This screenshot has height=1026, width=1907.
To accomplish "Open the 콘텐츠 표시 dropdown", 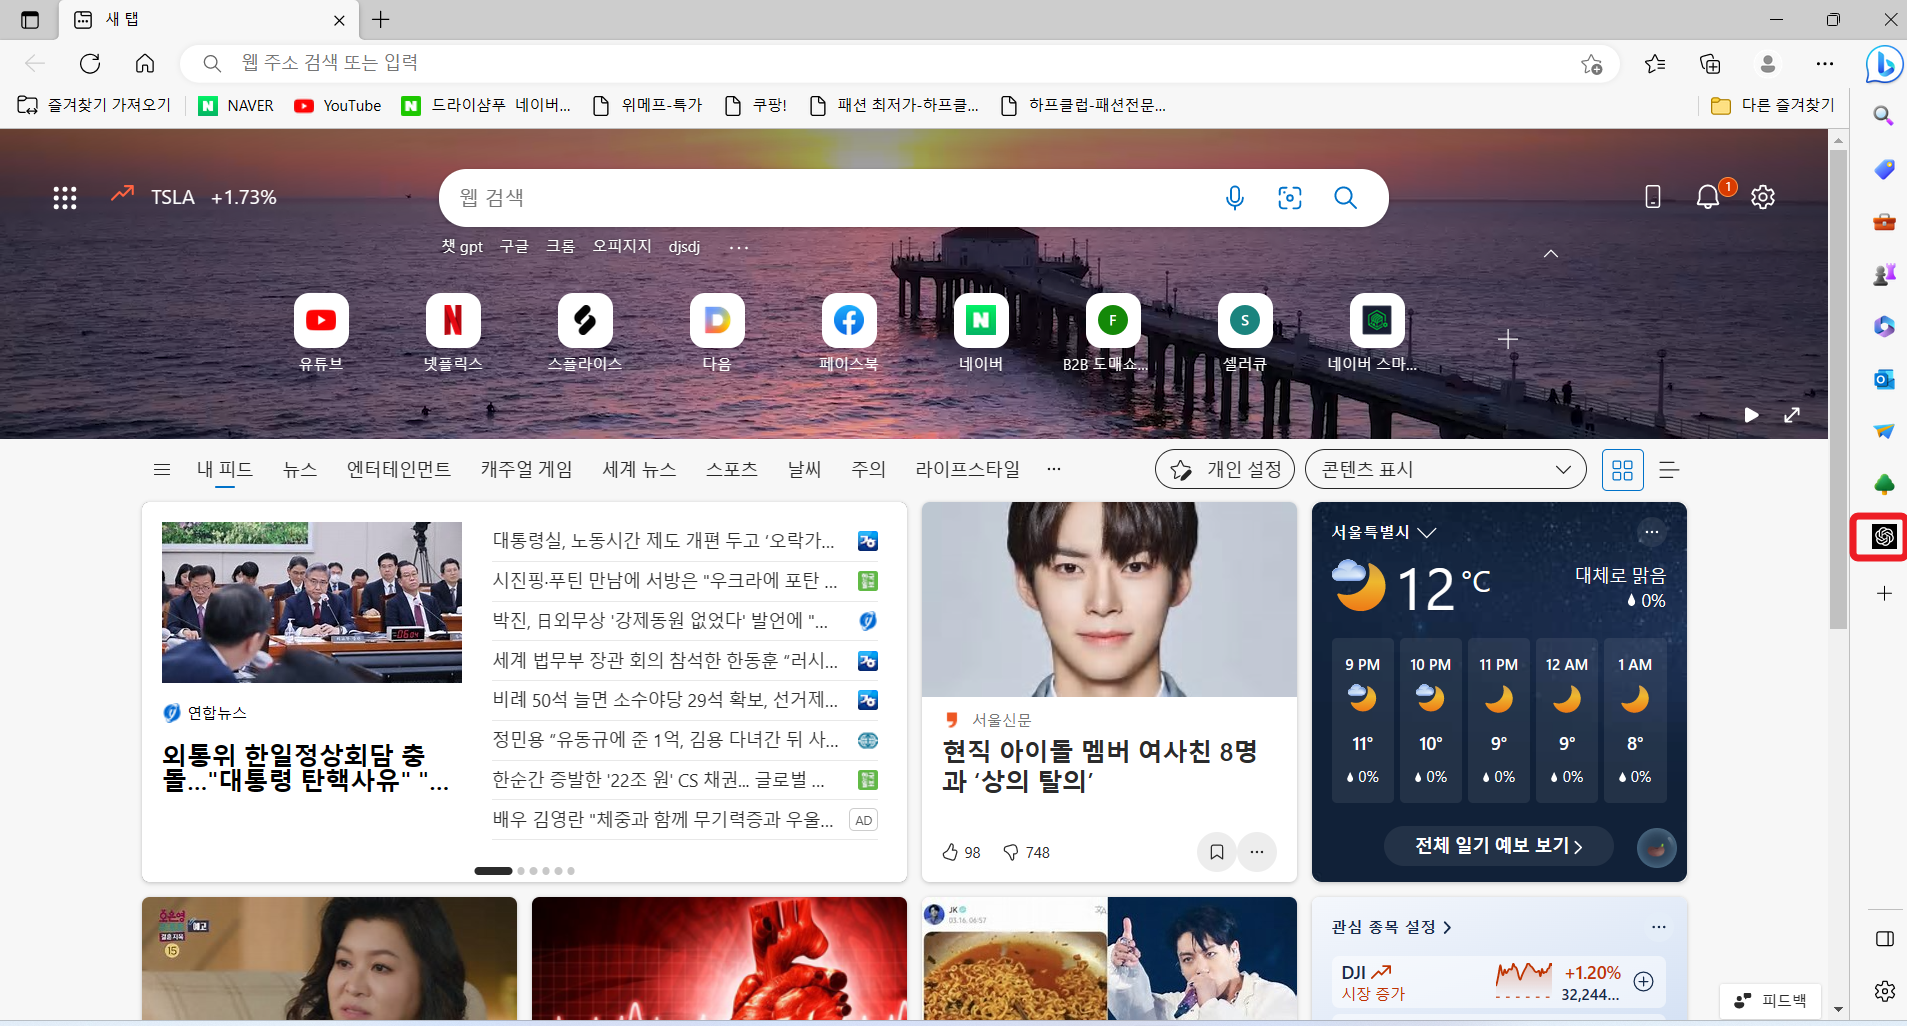I will point(1443,468).
